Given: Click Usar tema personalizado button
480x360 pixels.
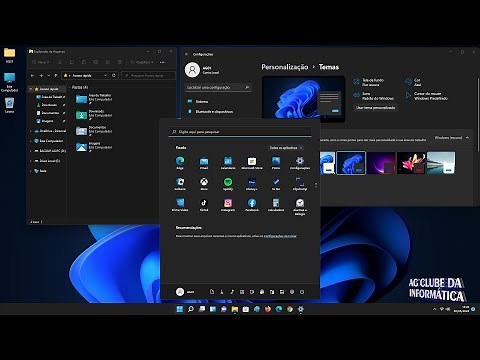Looking at the screenshot, I should (375, 108).
